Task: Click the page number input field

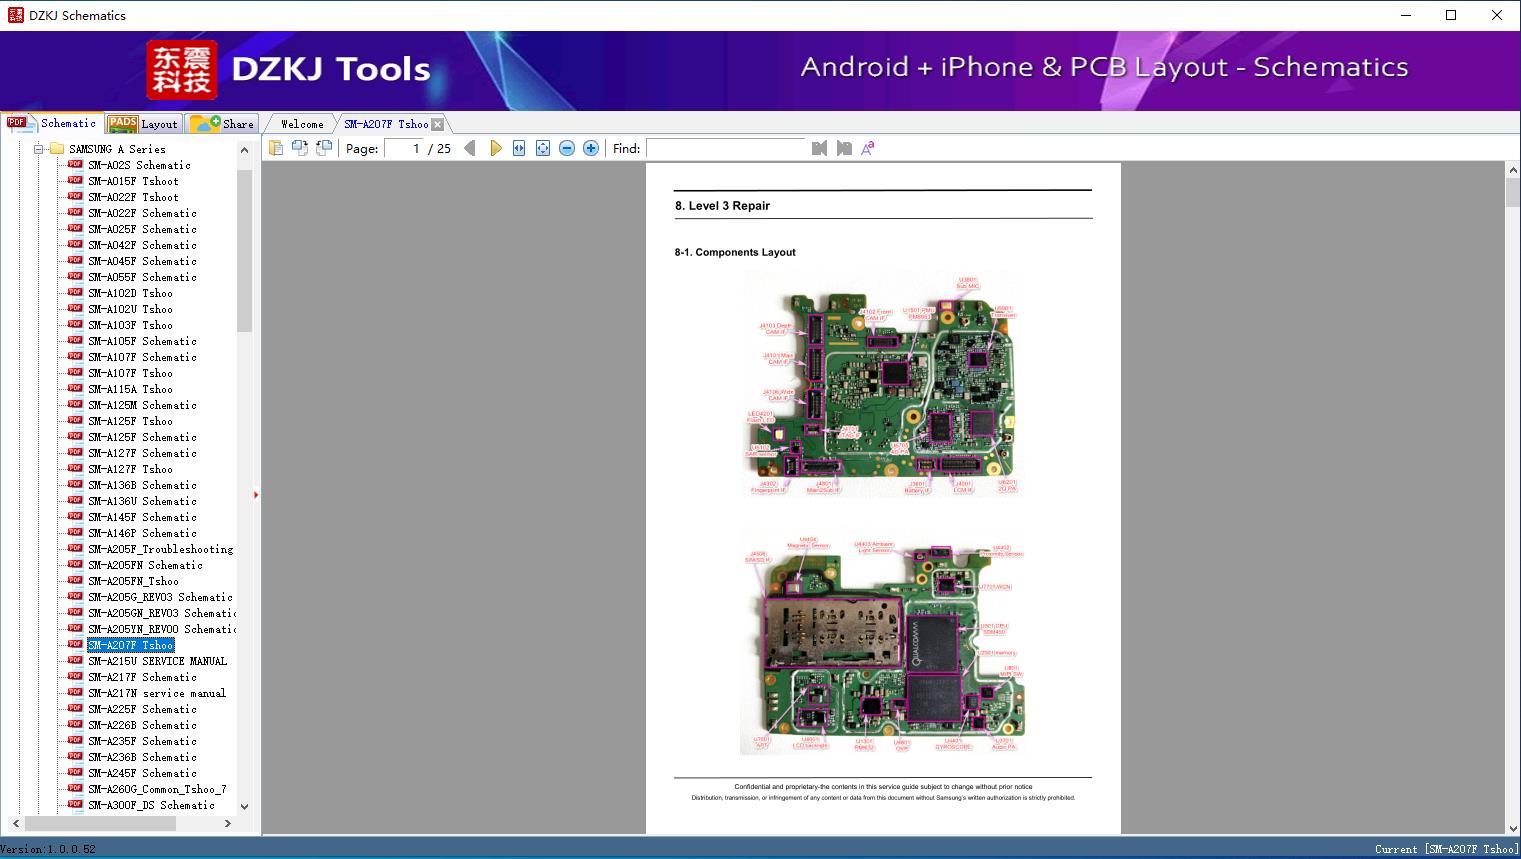Action: 404,148
